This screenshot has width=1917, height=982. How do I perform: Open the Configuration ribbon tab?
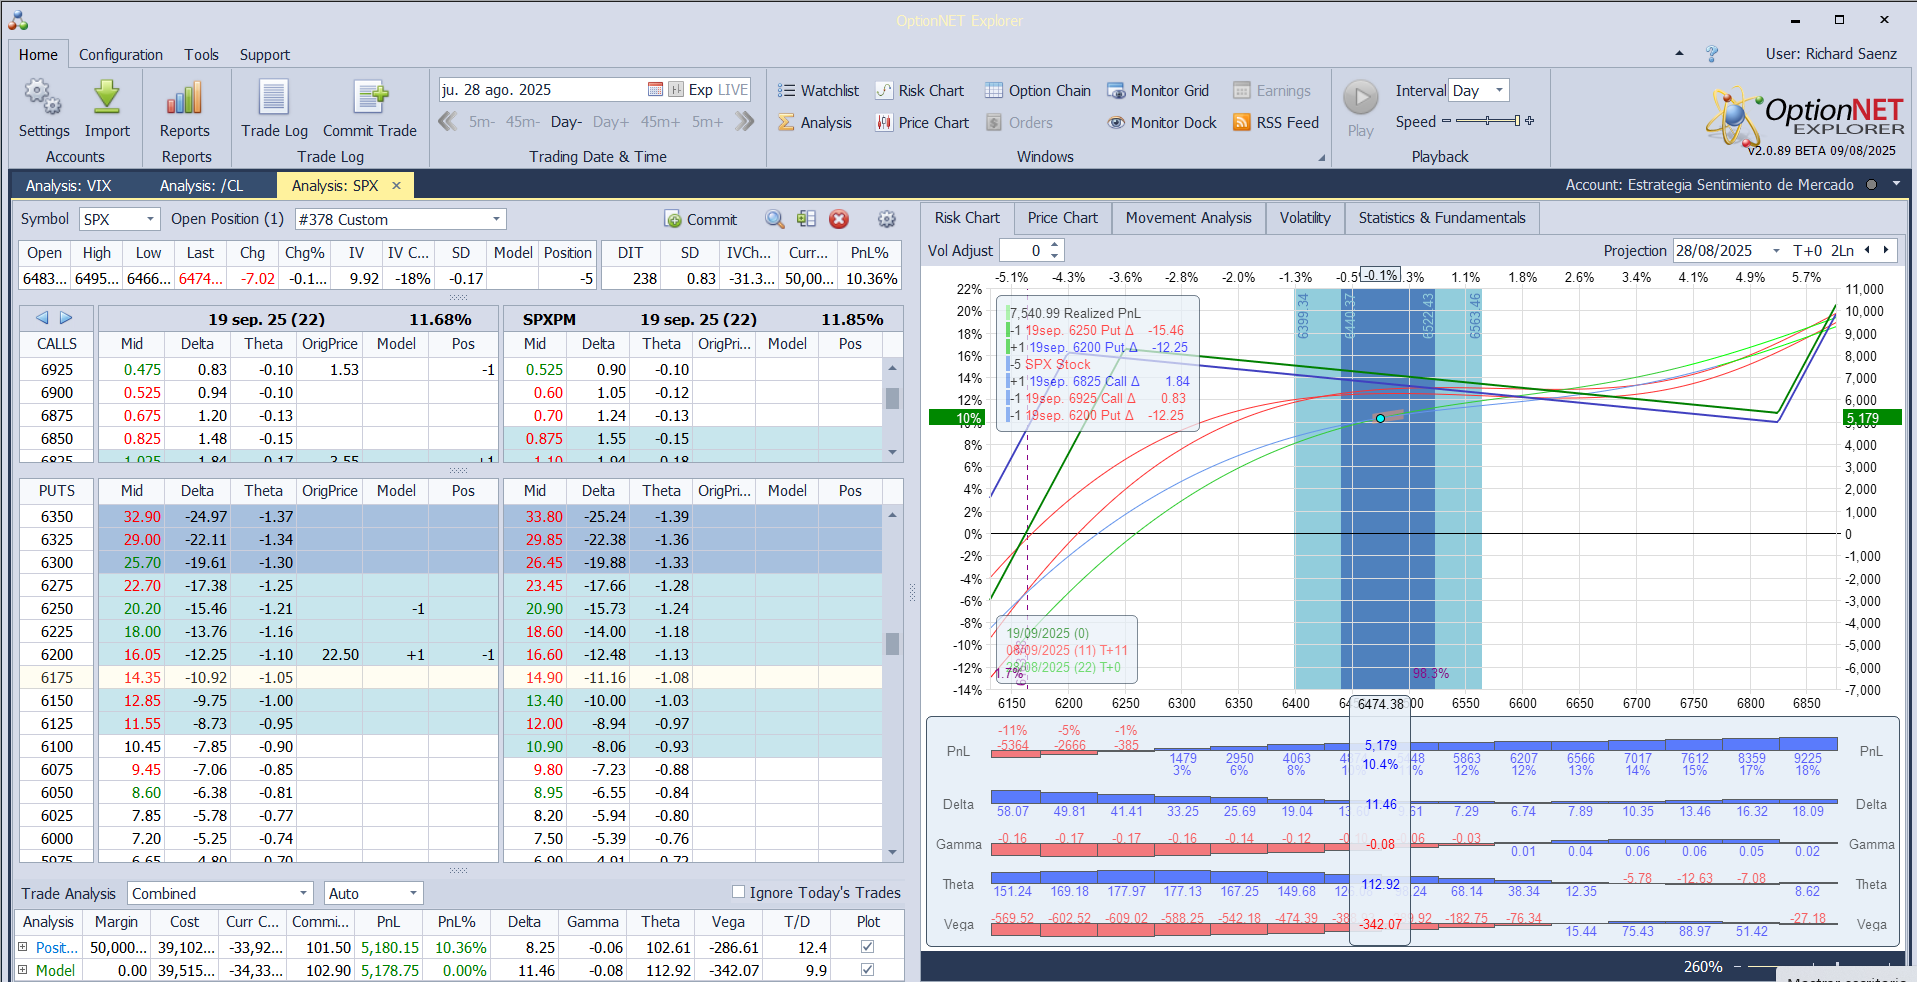[x=121, y=55]
